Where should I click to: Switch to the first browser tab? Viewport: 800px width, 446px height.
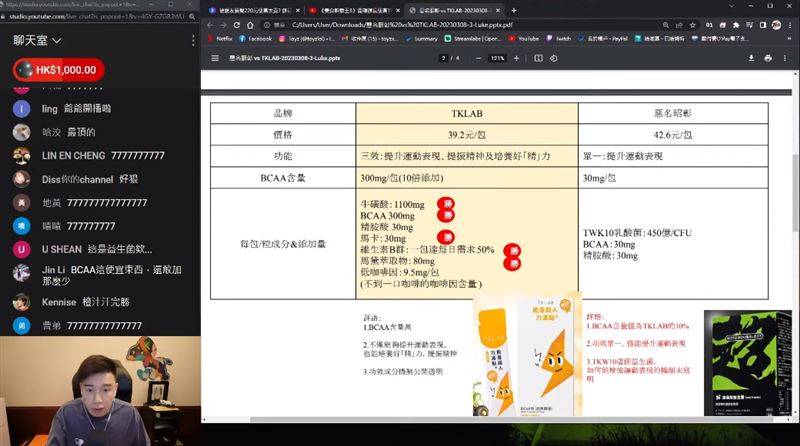[x=254, y=10]
